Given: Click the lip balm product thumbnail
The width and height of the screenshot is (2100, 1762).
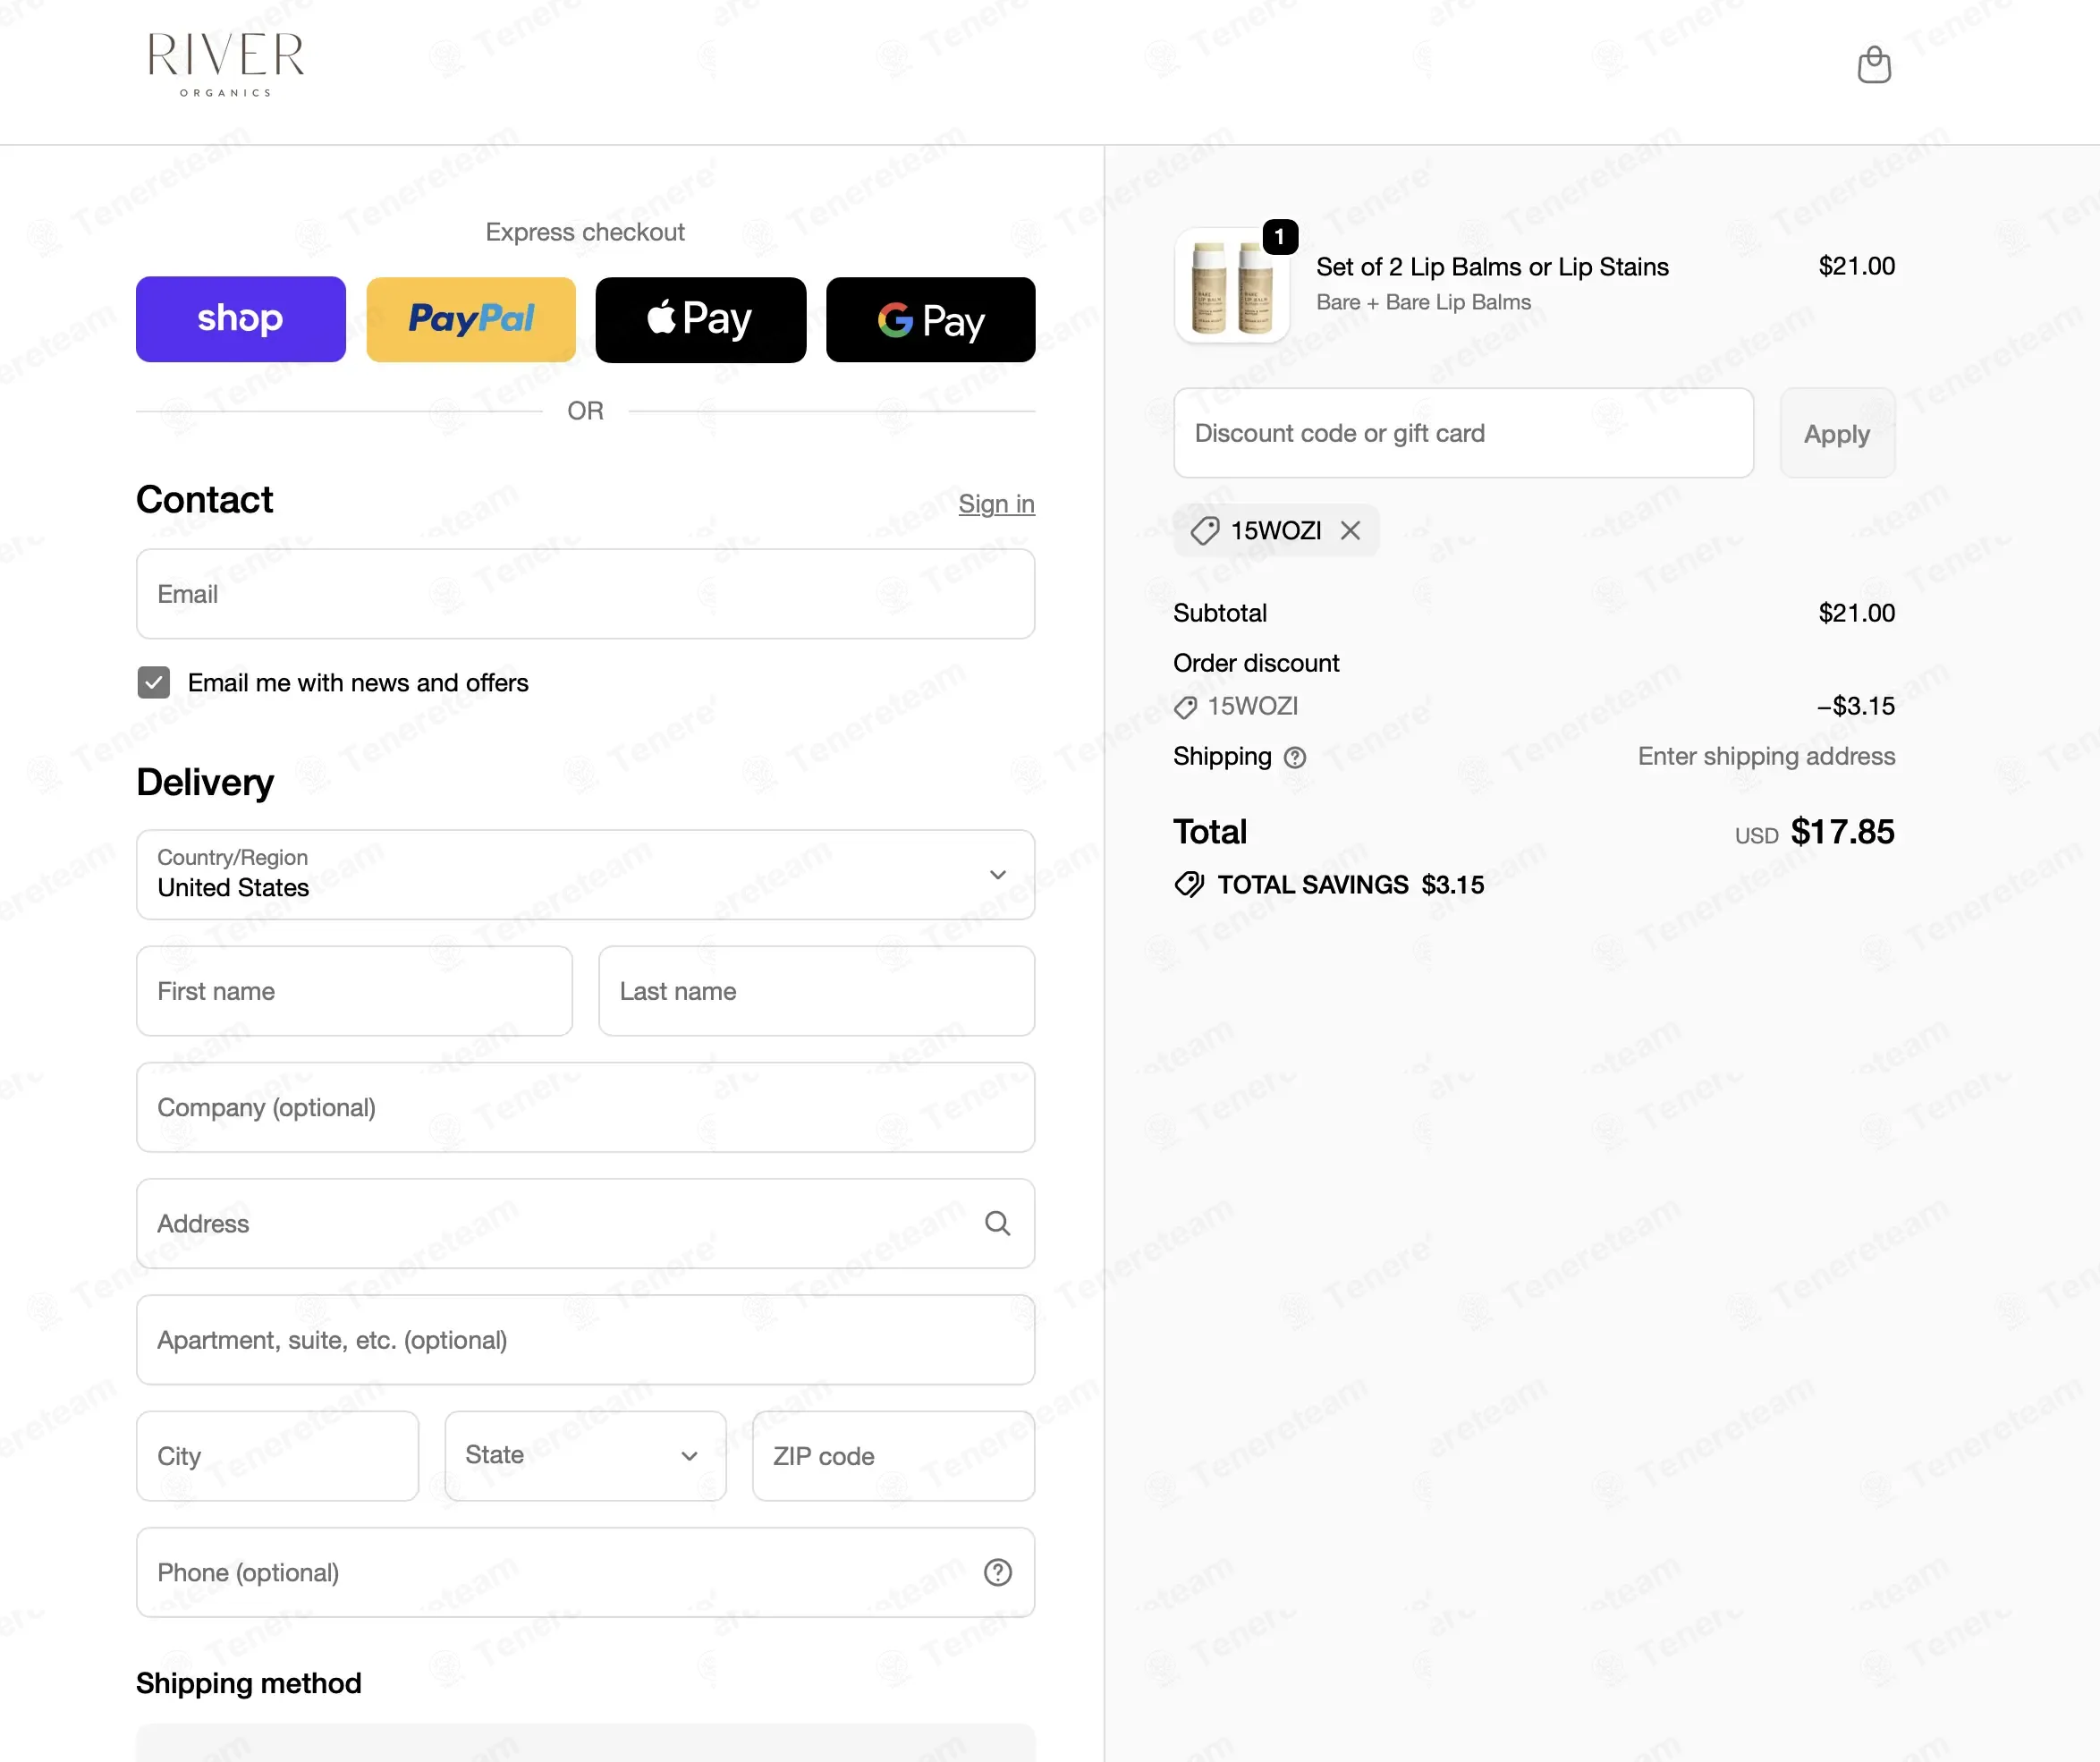Looking at the screenshot, I should tap(1232, 285).
